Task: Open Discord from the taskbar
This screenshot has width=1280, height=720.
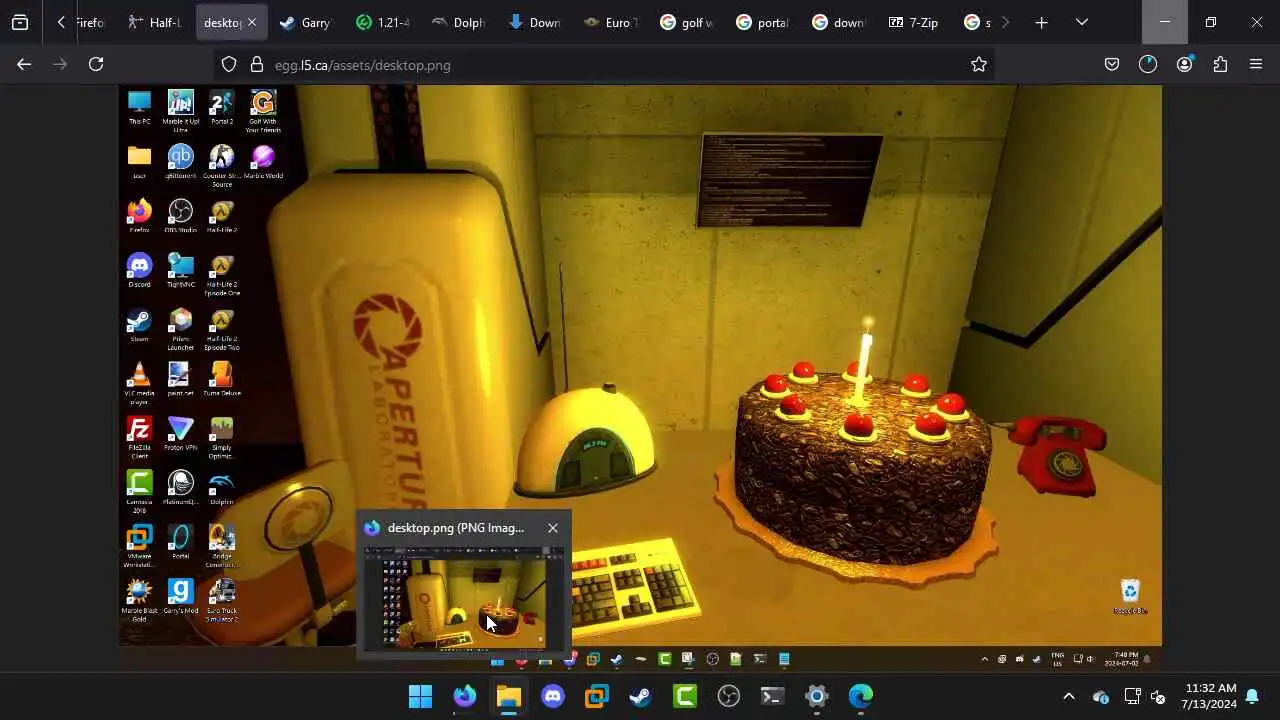Action: (x=553, y=696)
